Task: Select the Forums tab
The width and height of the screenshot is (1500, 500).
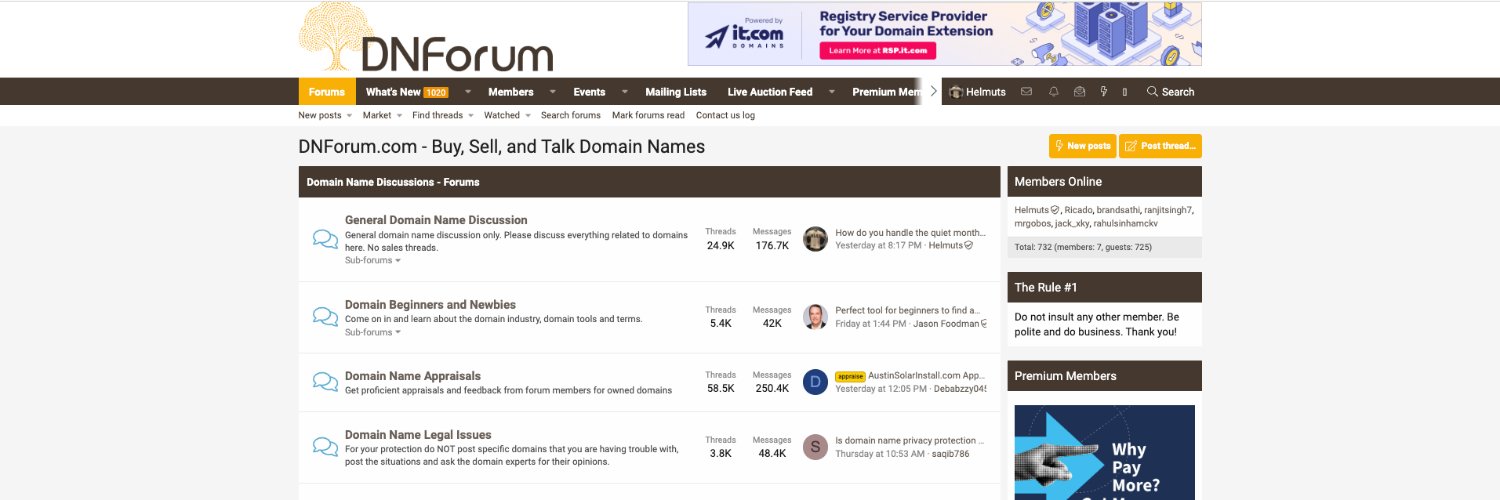Action: (327, 92)
